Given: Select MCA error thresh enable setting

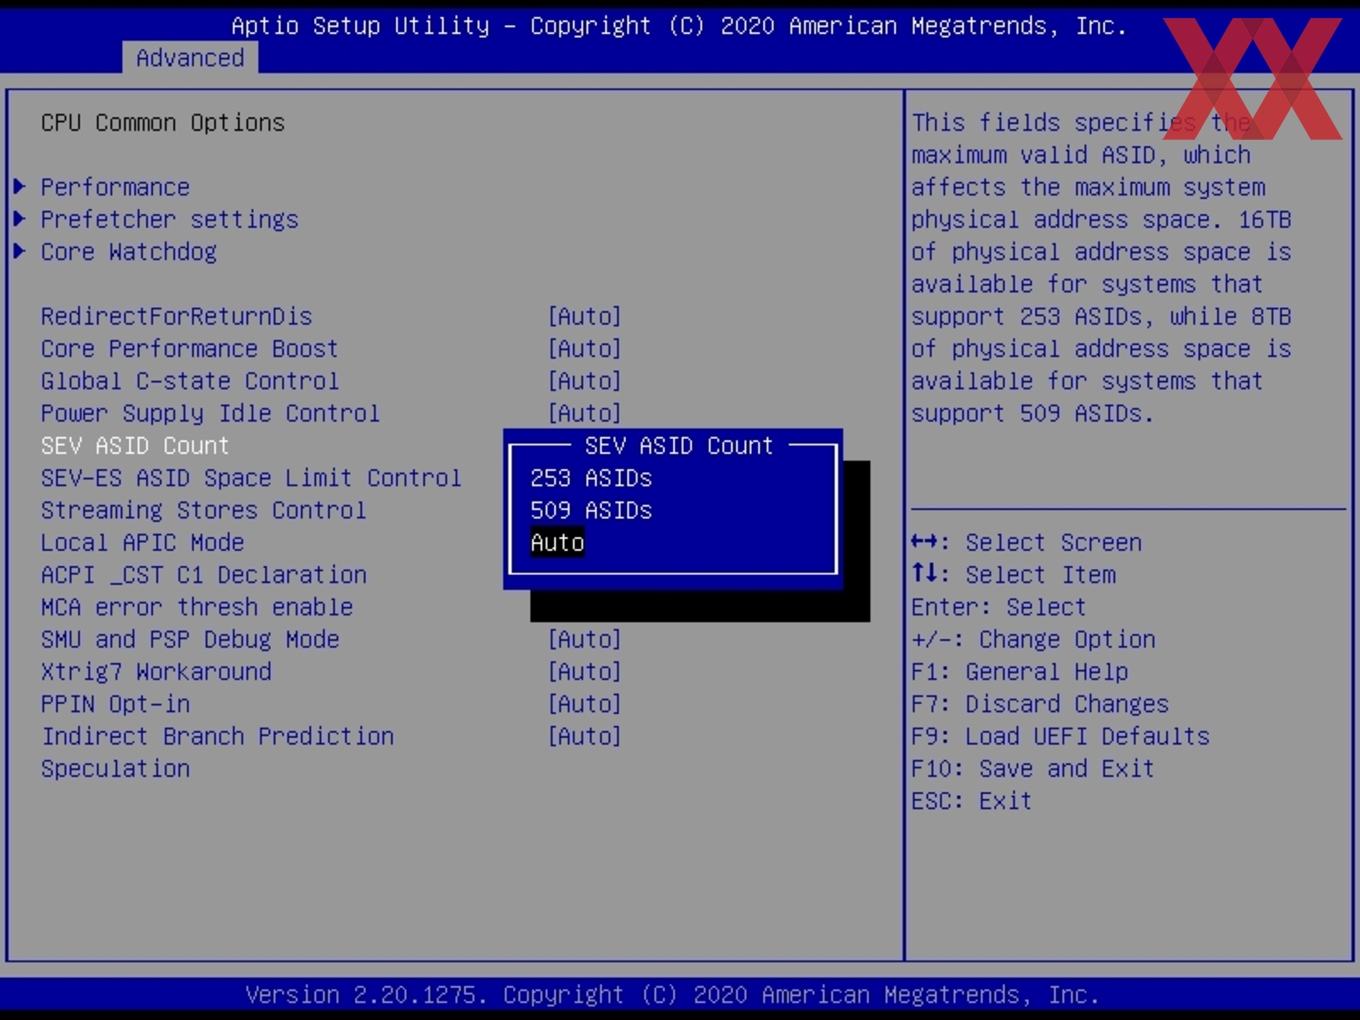Looking at the screenshot, I should (x=196, y=607).
